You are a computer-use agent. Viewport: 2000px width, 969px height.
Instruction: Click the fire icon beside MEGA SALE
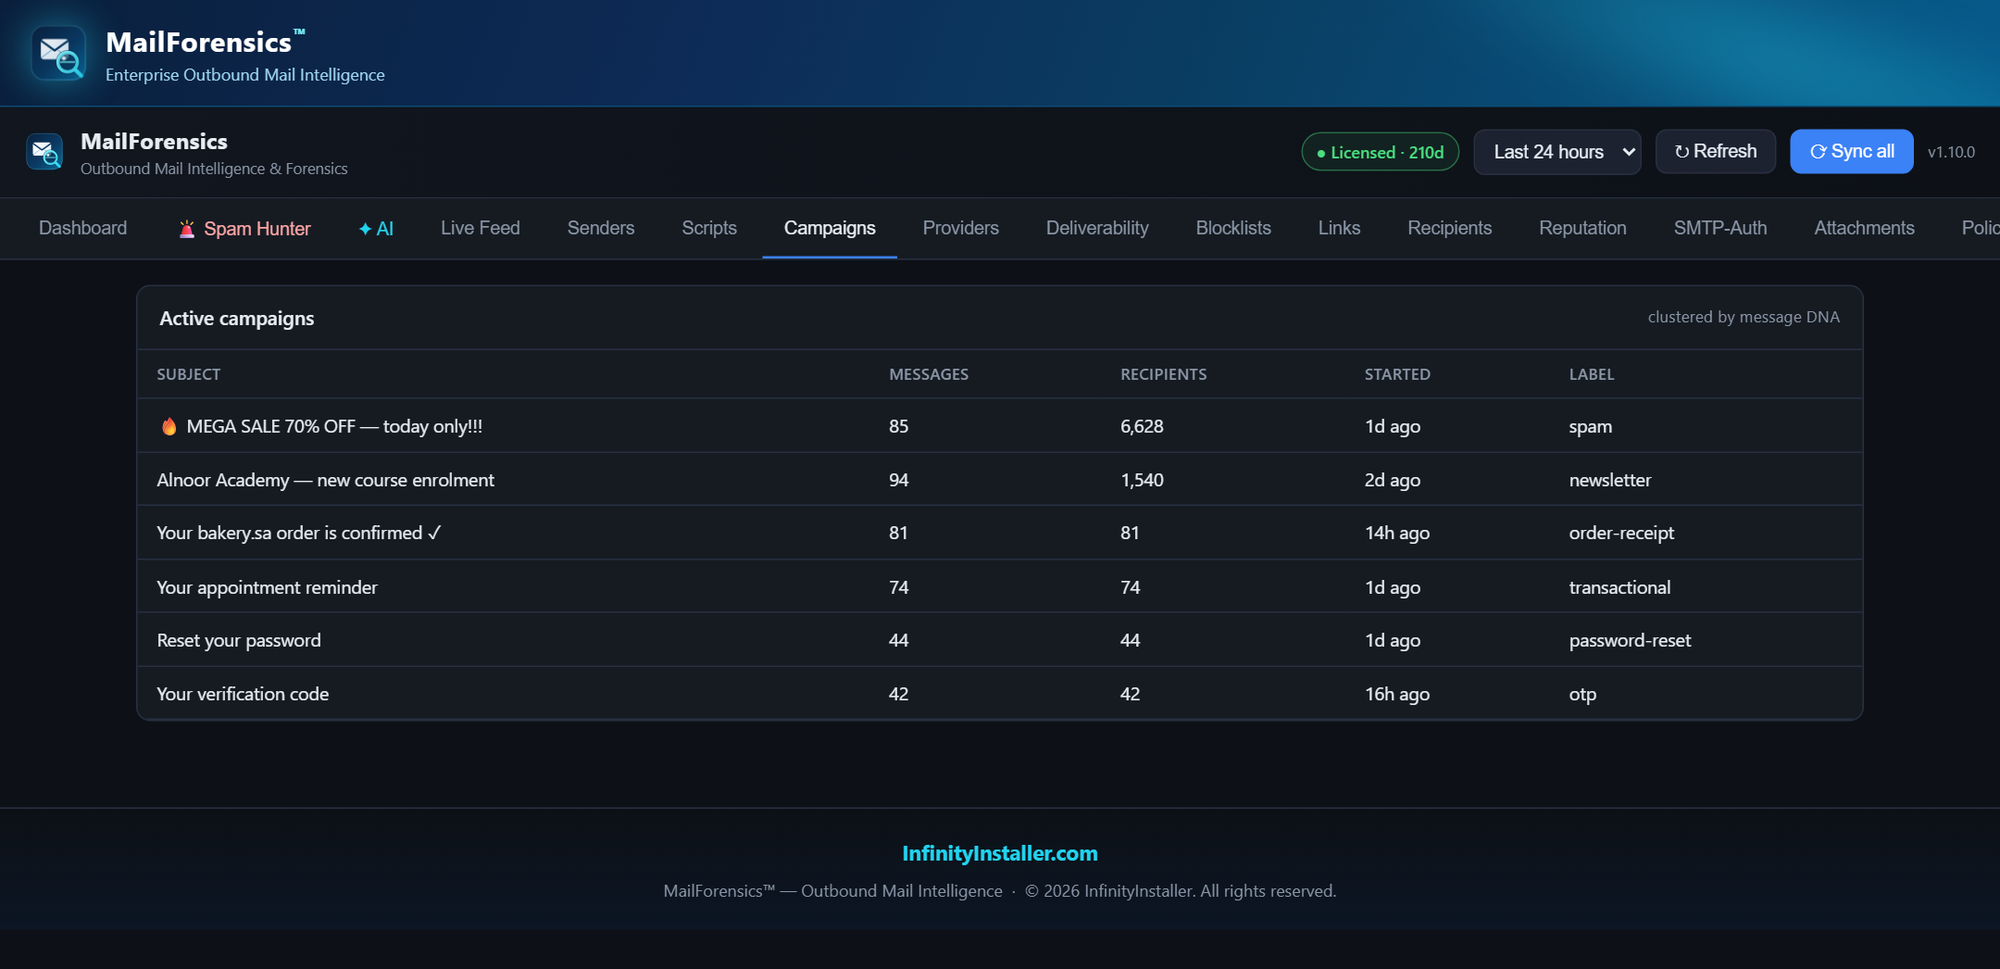click(169, 426)
